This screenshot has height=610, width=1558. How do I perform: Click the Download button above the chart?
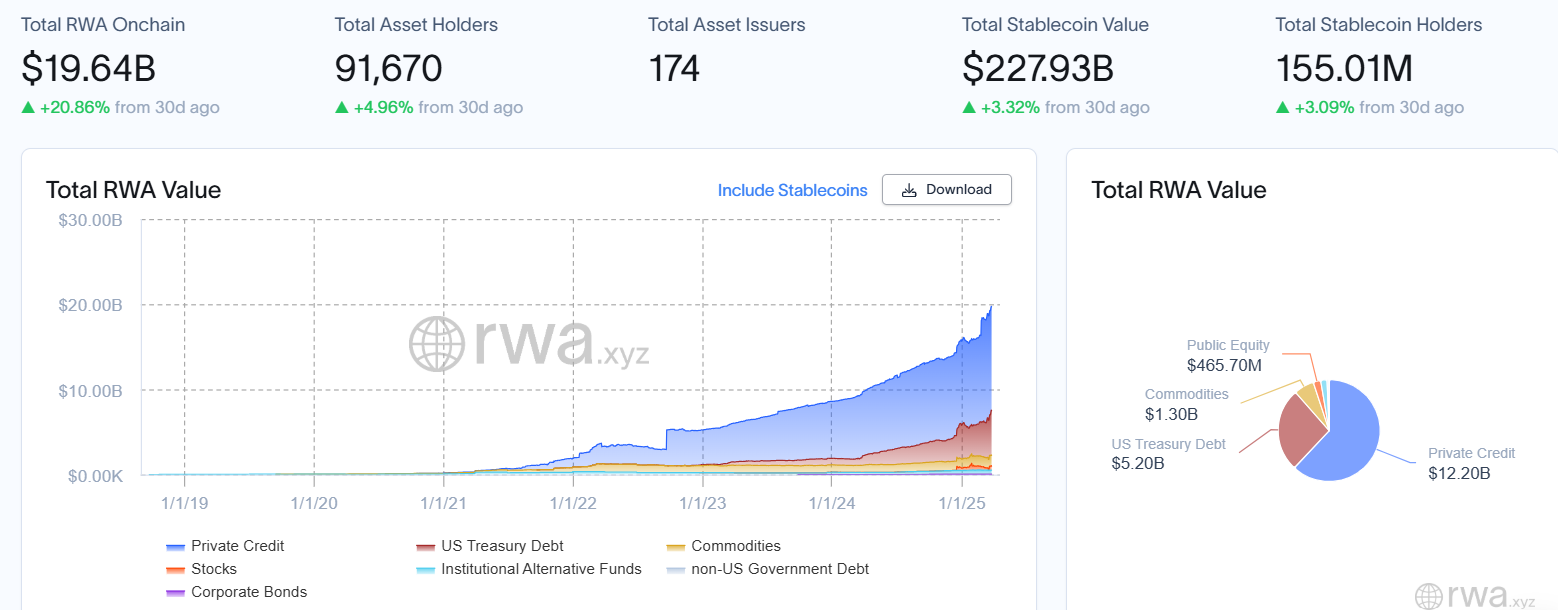pos(946,190)
